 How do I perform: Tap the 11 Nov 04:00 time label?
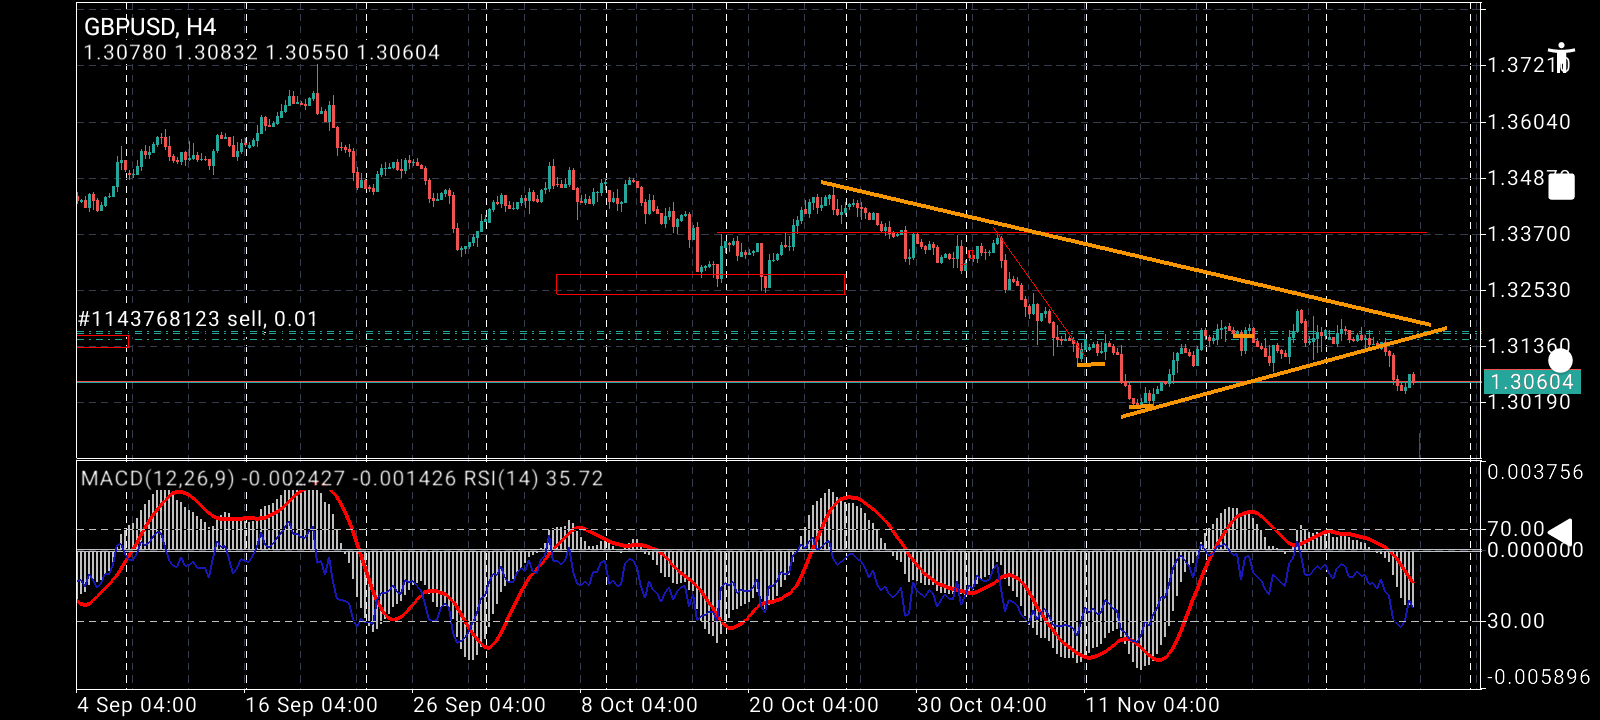point(1153,705)
